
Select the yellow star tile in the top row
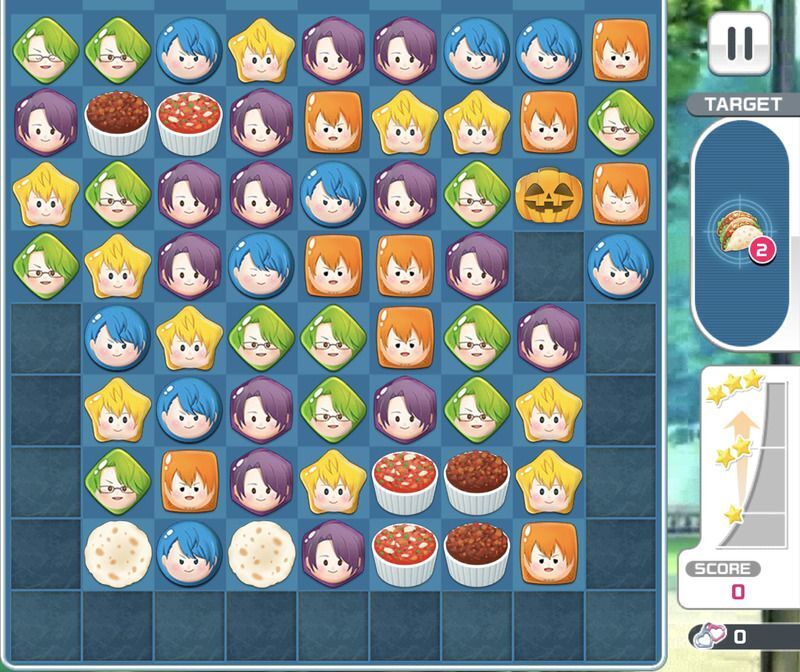point(261,51)
